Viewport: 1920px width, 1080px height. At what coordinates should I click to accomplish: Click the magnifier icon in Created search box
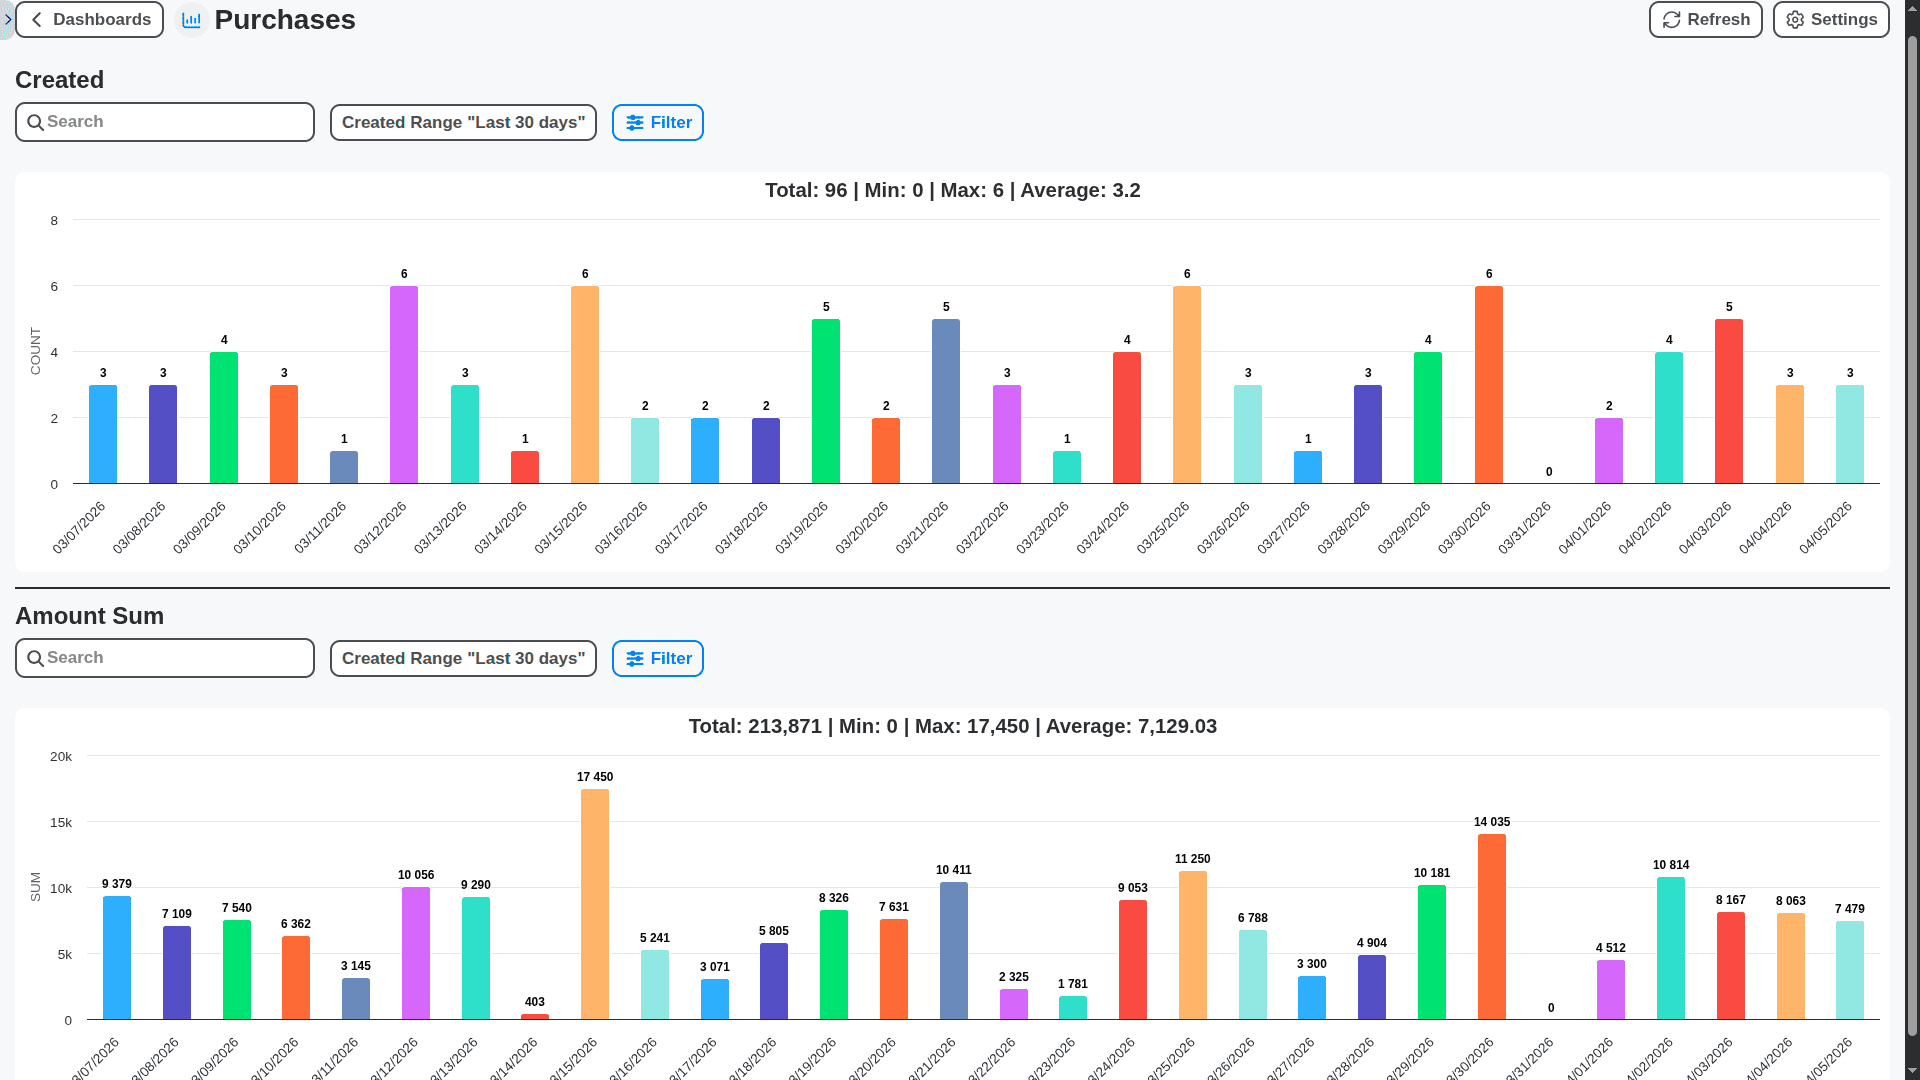pos(36,122)
